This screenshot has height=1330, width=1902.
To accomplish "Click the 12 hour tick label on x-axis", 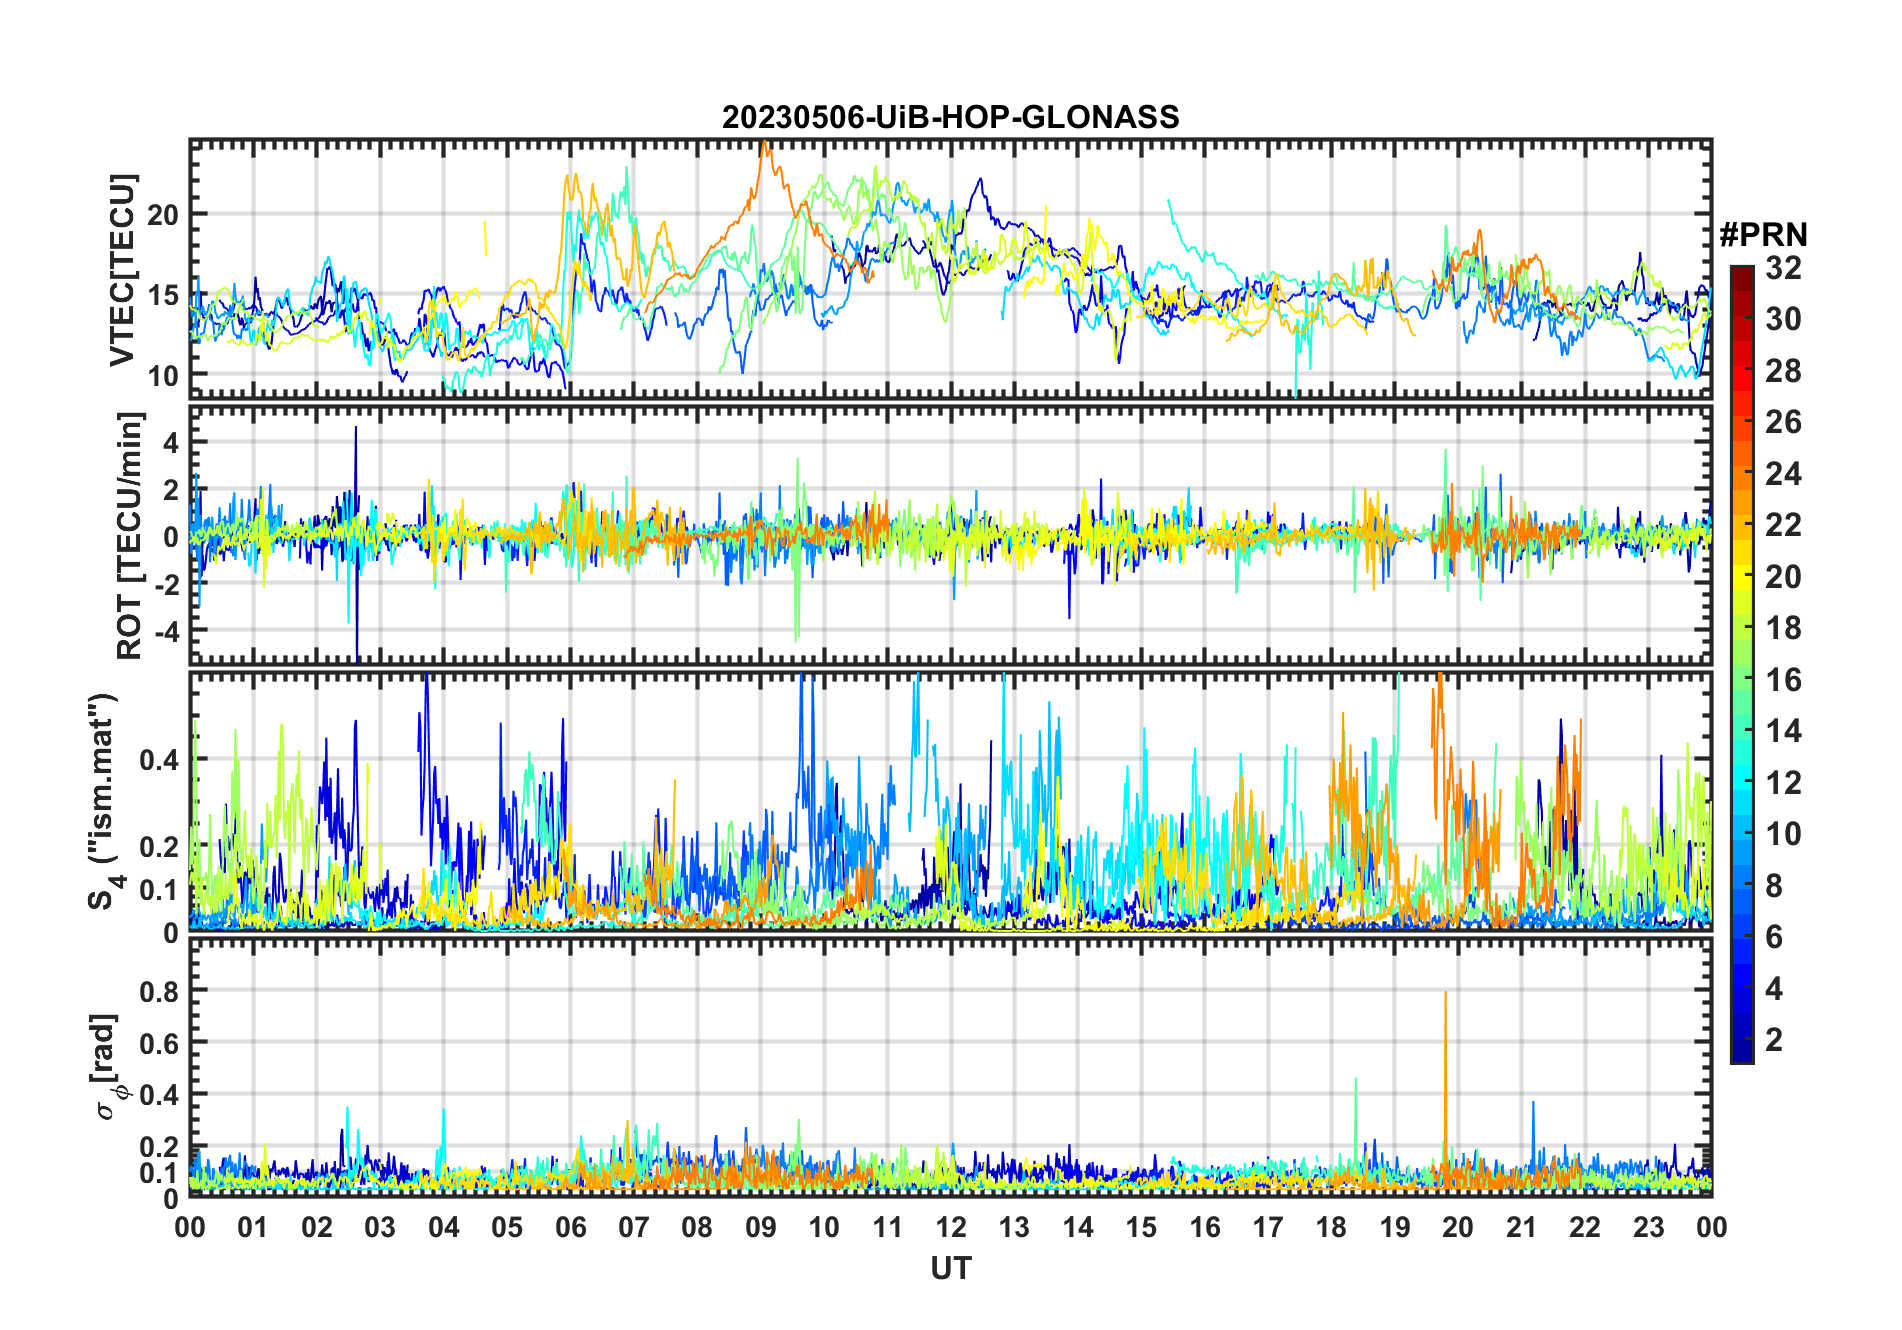I will (x=950, y=1227).
